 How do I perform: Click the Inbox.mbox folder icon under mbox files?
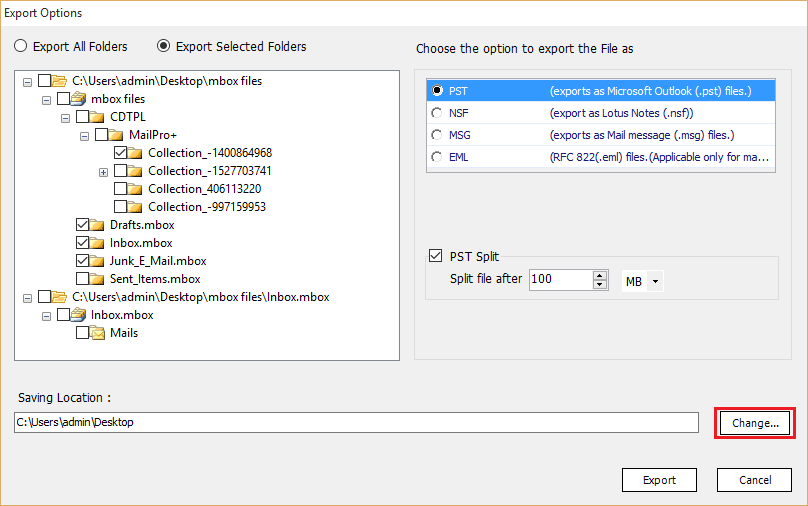click(97, 243)
